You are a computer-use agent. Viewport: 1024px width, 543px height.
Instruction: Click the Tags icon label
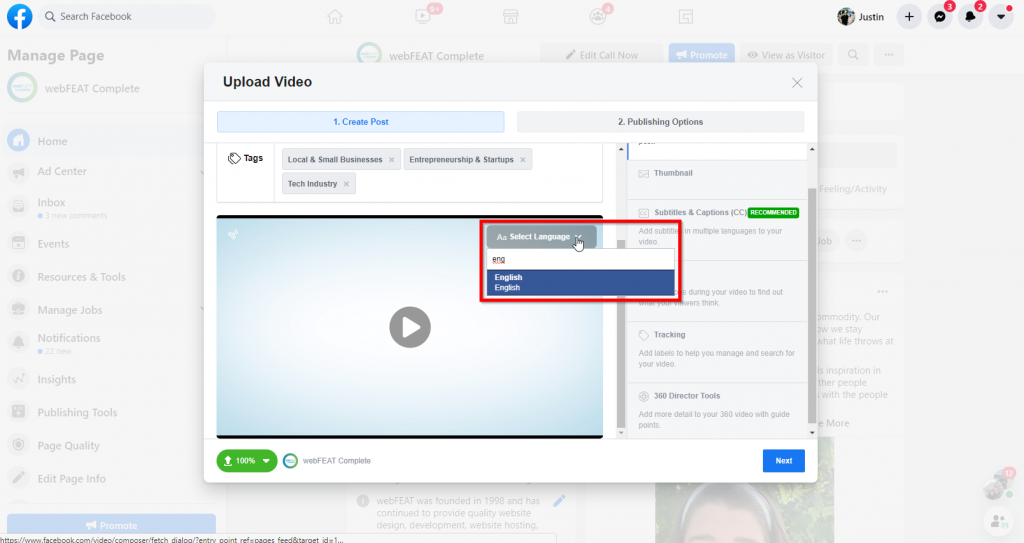(245, 158)
